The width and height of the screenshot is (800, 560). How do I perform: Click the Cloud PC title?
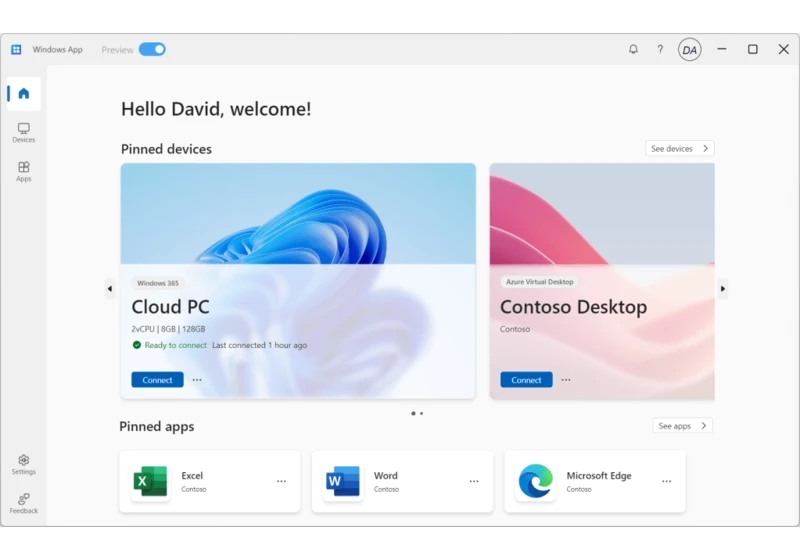[170, 307]
